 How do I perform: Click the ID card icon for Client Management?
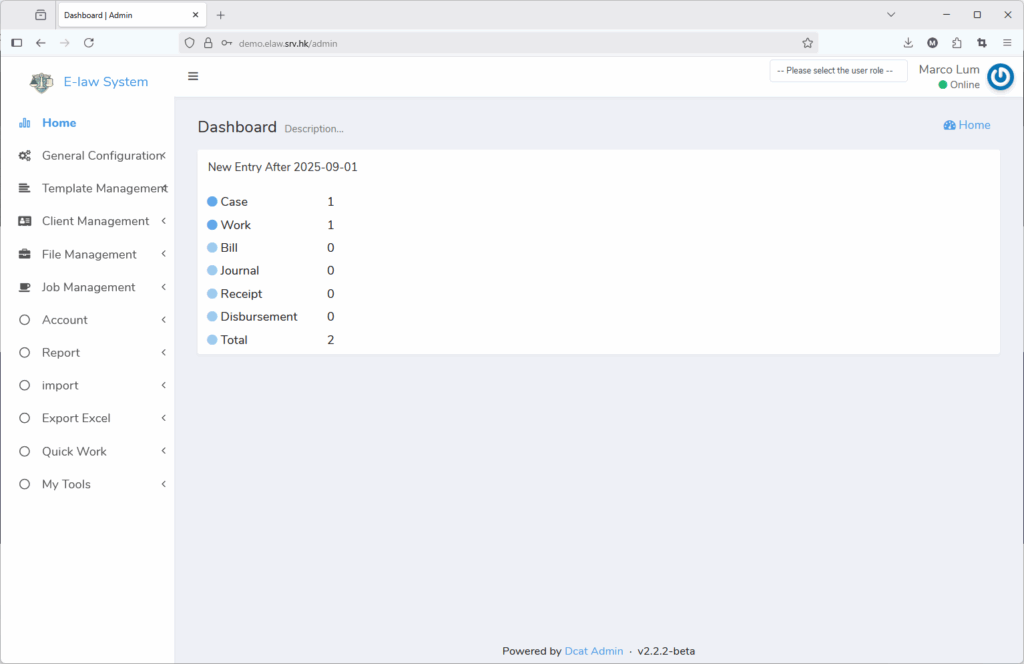click(x=25, y=222)
